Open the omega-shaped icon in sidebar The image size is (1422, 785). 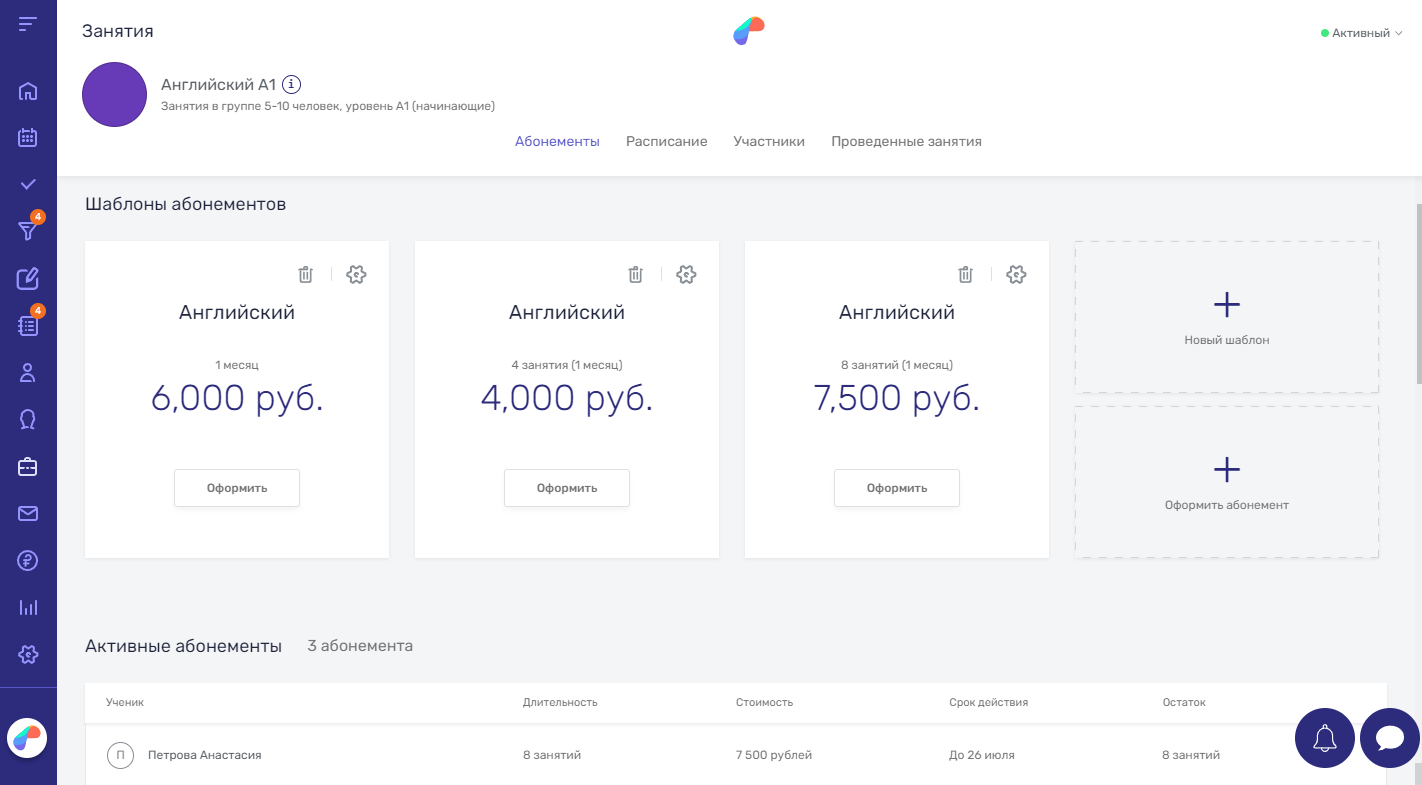coord(28,420)
